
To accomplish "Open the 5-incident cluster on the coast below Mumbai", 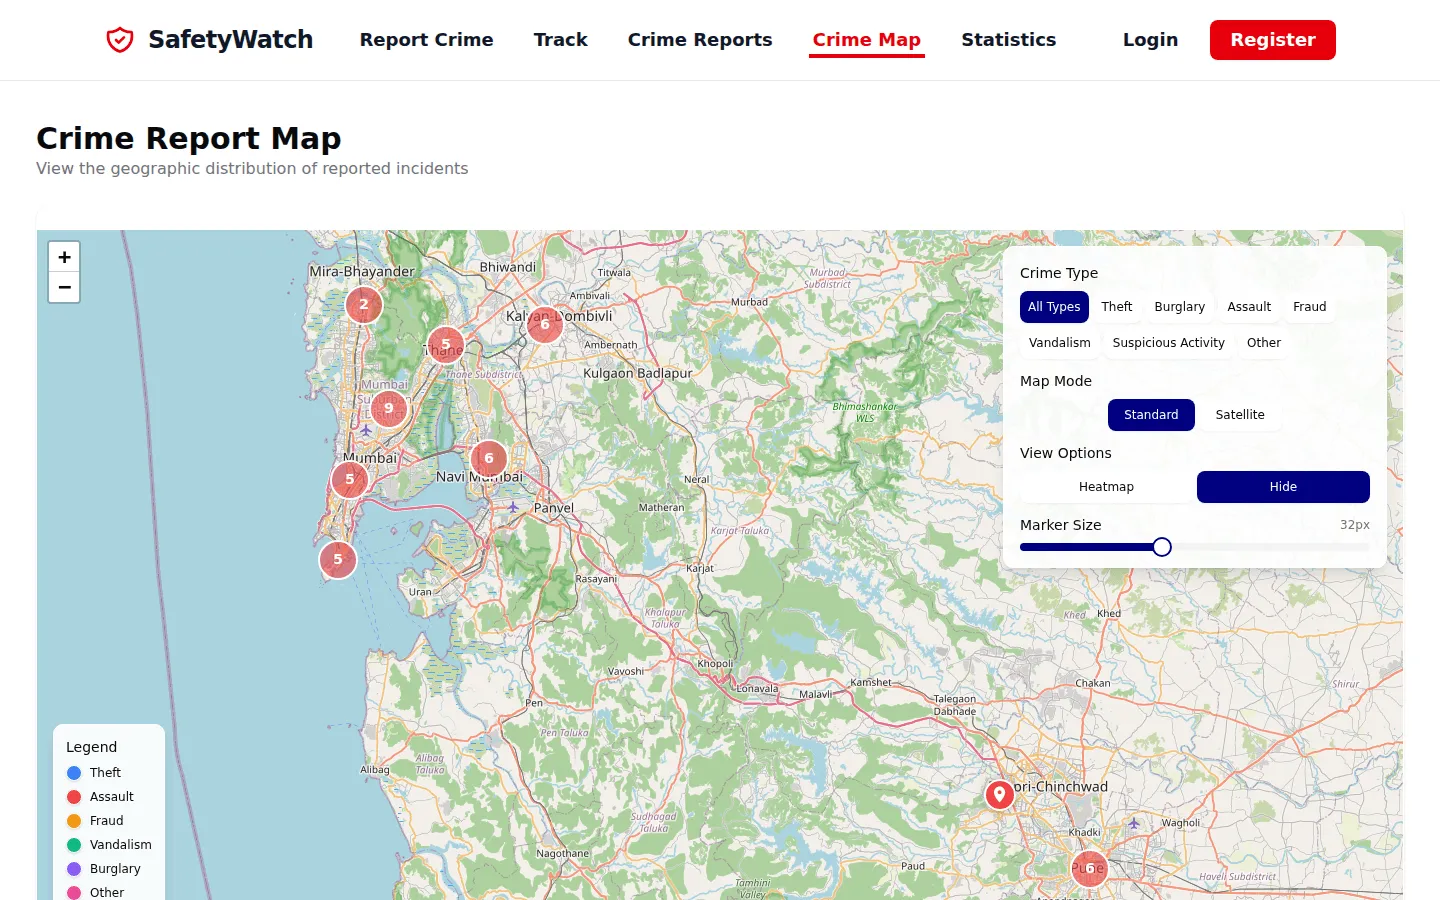I will (x=338, y=560).
